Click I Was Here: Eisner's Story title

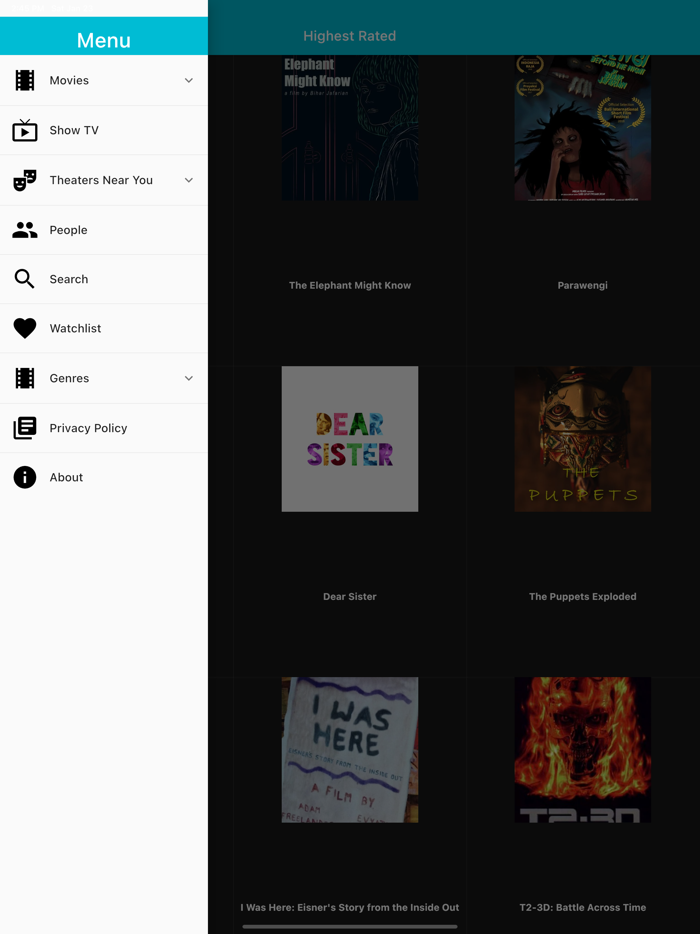[350, 907]
